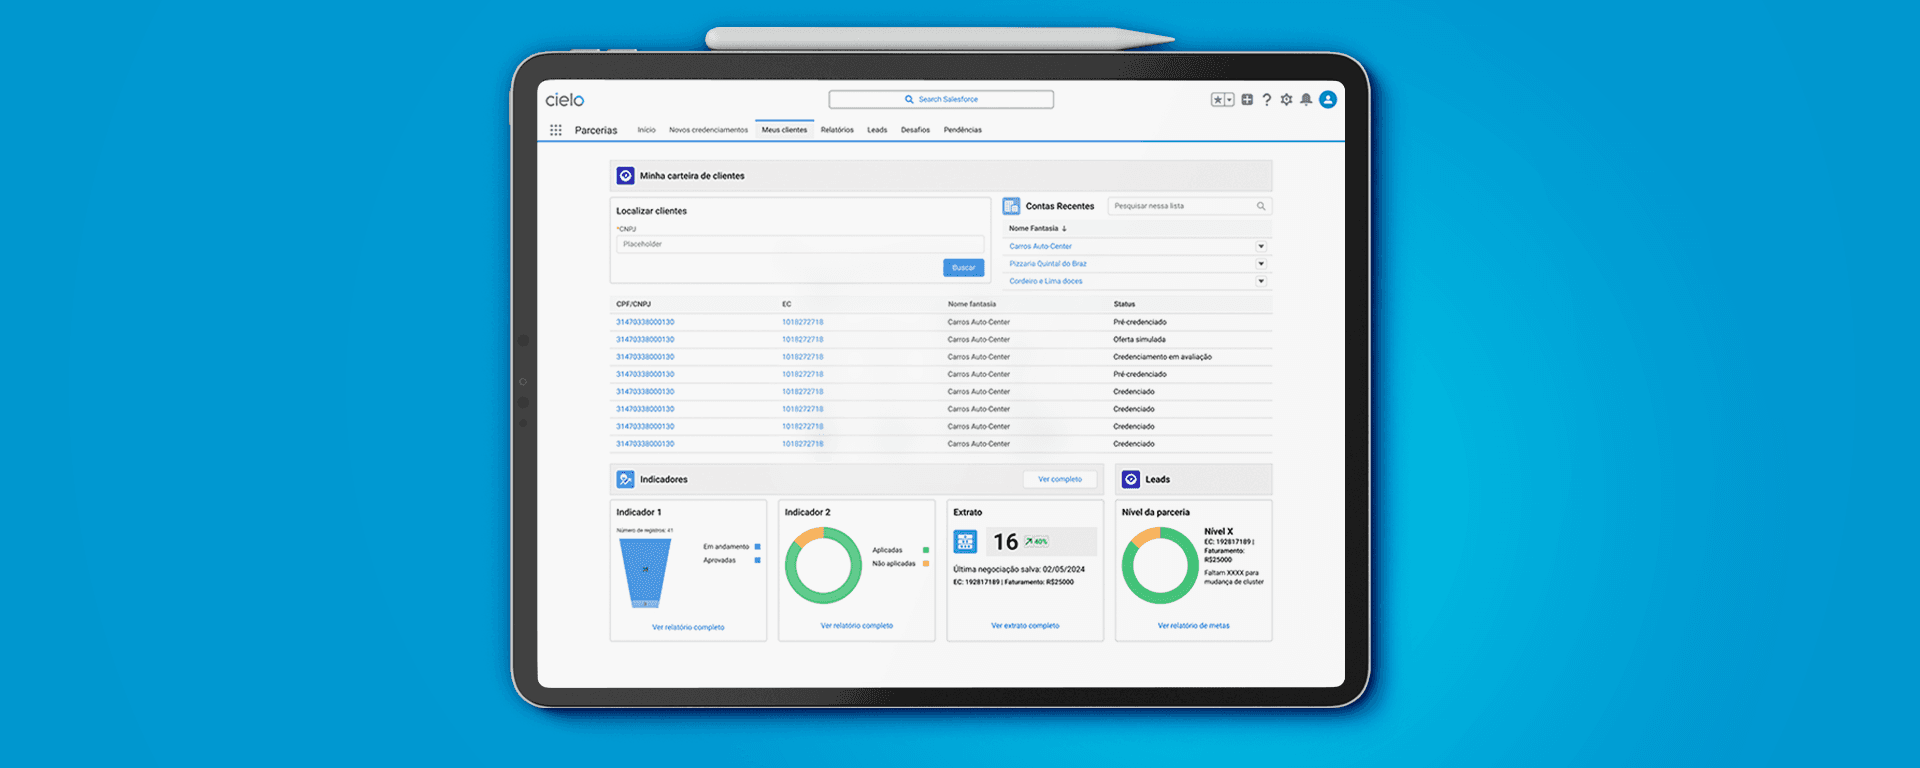Focus the Search Salesforce field
This screenshot has width=1920, height=768.
pyautogui.click(x=941, y=100)
